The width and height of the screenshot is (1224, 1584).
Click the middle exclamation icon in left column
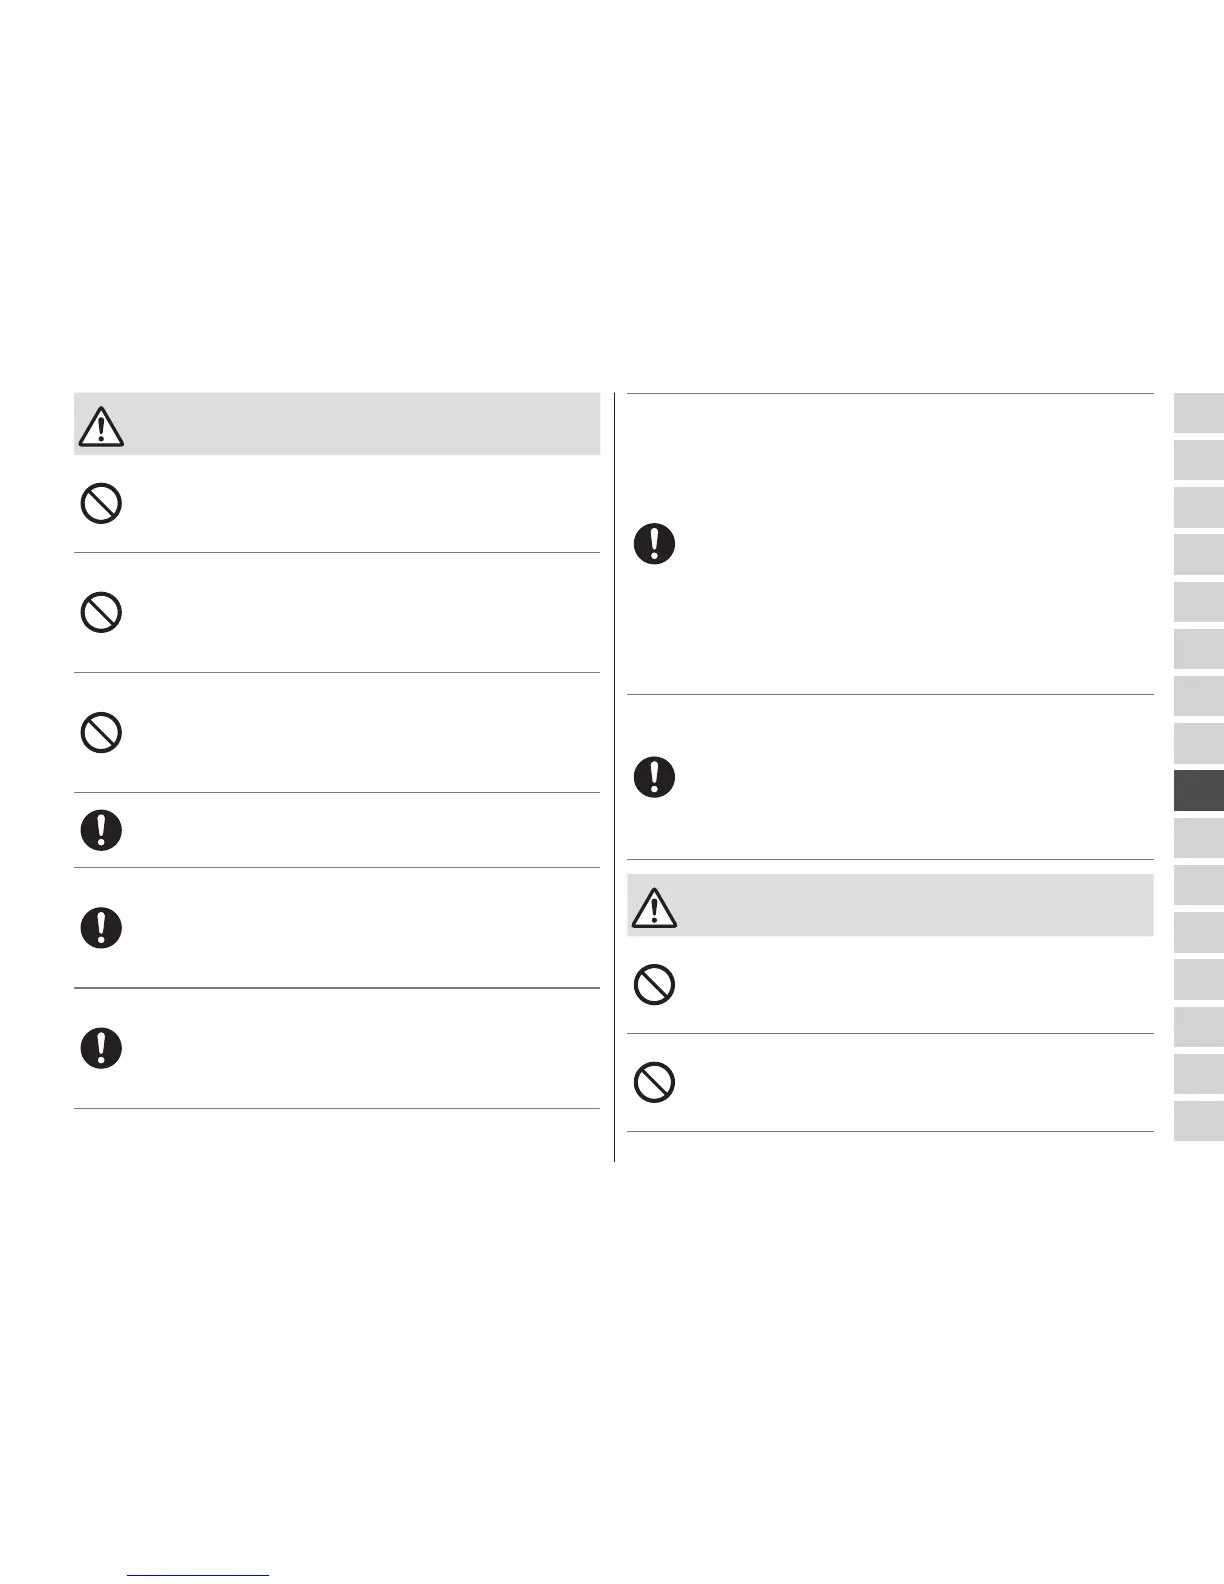pos(101,928)
